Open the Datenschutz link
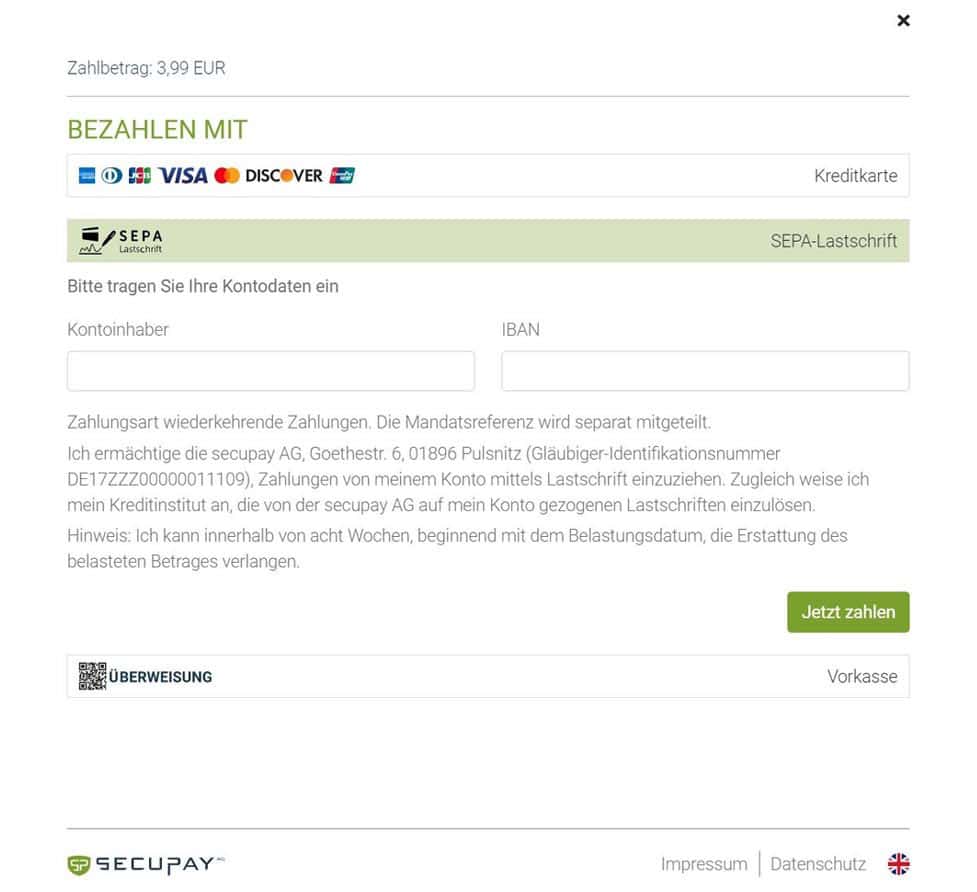 818,864
